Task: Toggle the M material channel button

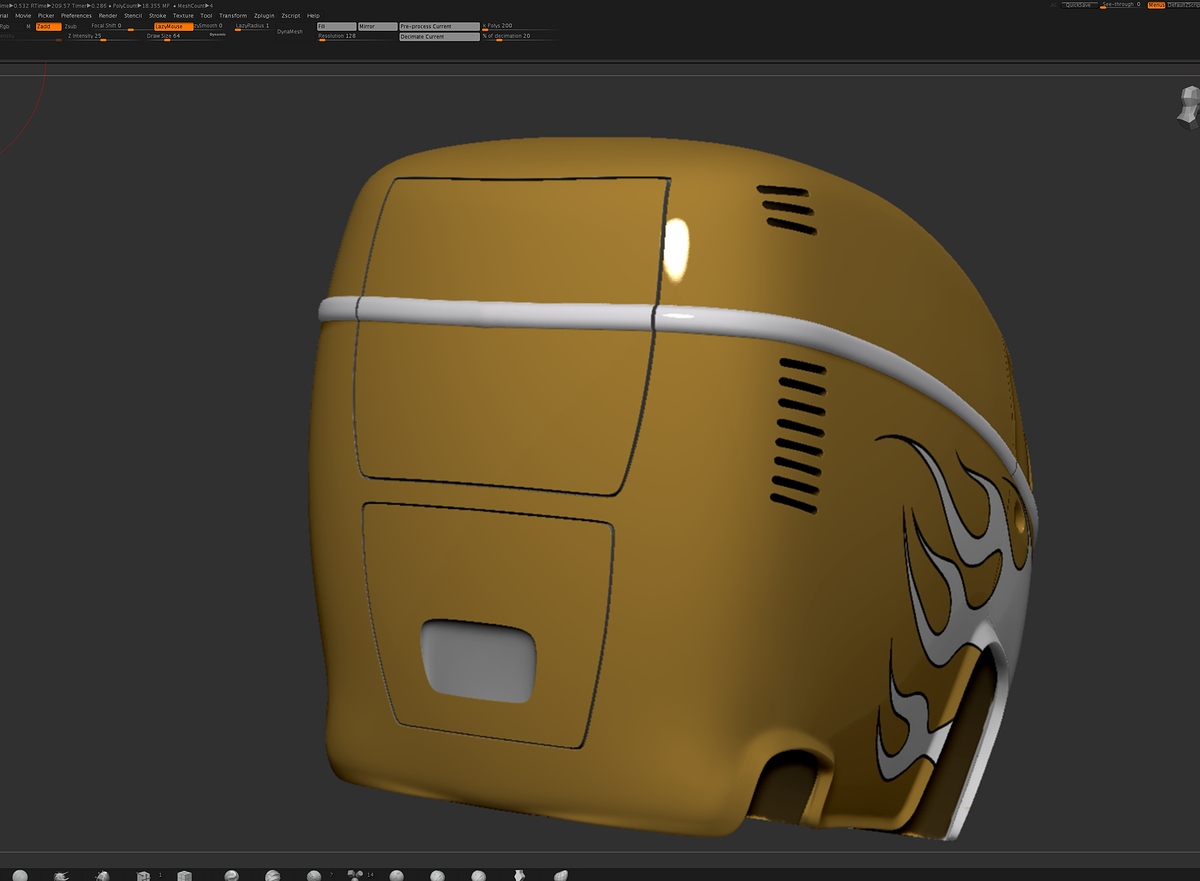Action: pos(28,26)
